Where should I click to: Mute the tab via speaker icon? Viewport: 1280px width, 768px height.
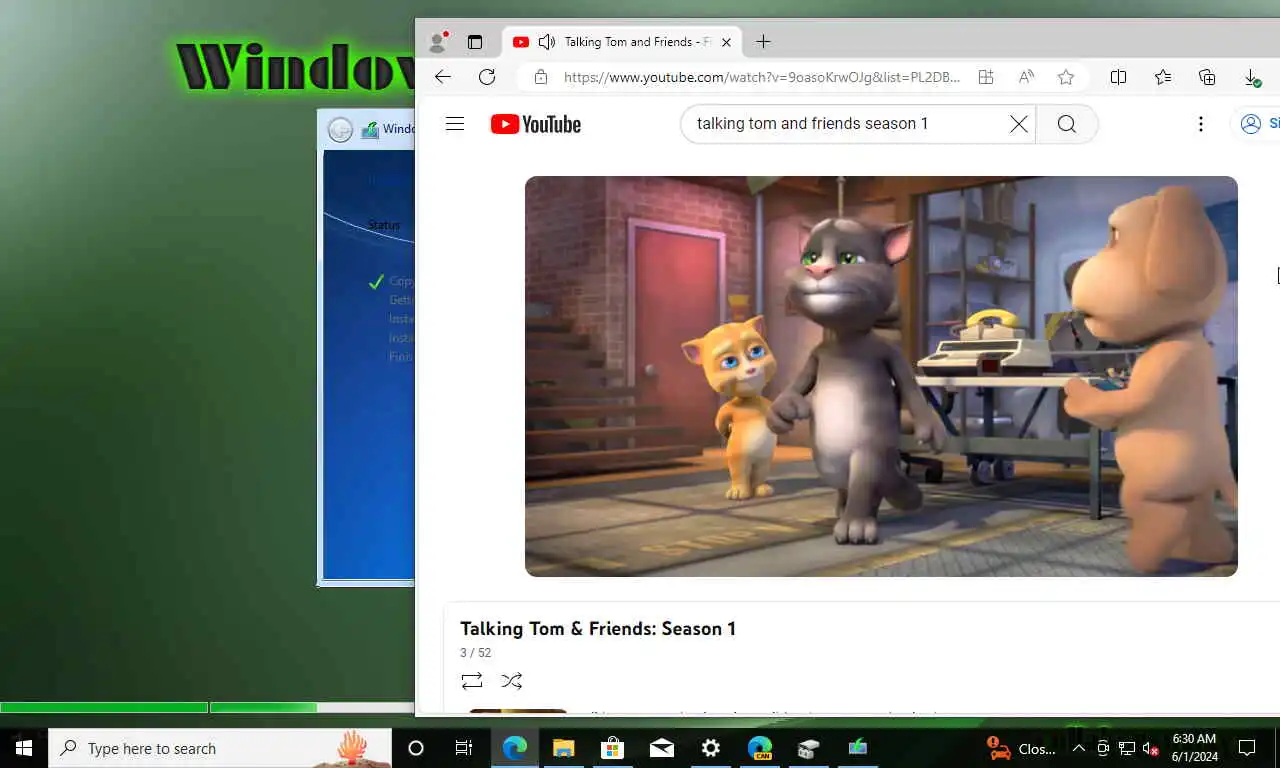[x=546, y=42]
